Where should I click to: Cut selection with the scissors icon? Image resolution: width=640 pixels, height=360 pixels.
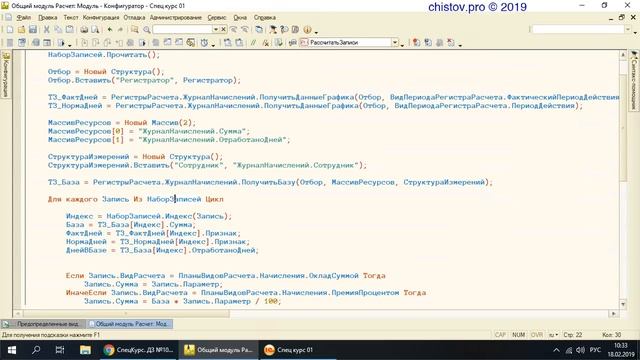coord(47,29)
